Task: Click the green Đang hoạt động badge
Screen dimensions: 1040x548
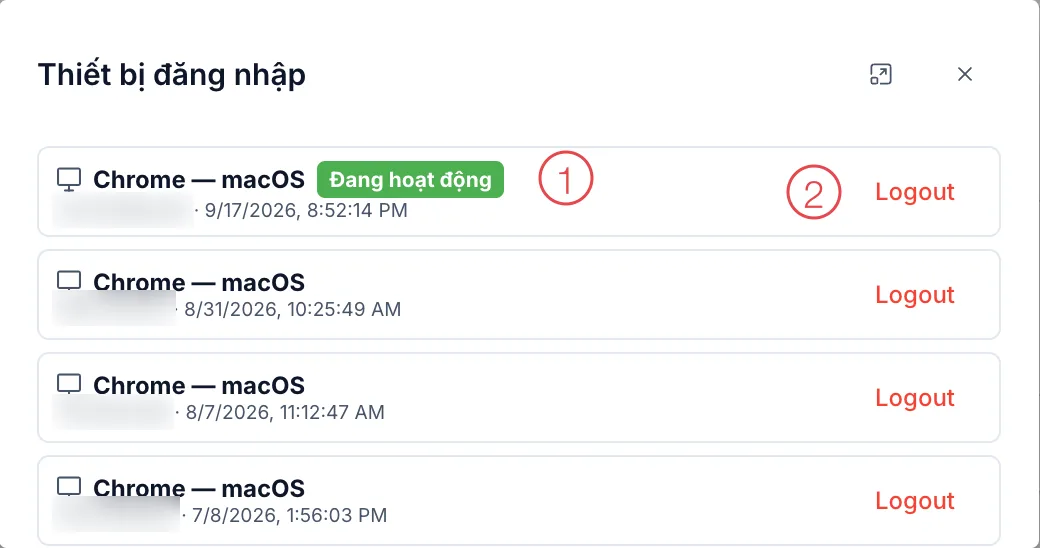Action: pyautogui.click(x=411, y=179)
